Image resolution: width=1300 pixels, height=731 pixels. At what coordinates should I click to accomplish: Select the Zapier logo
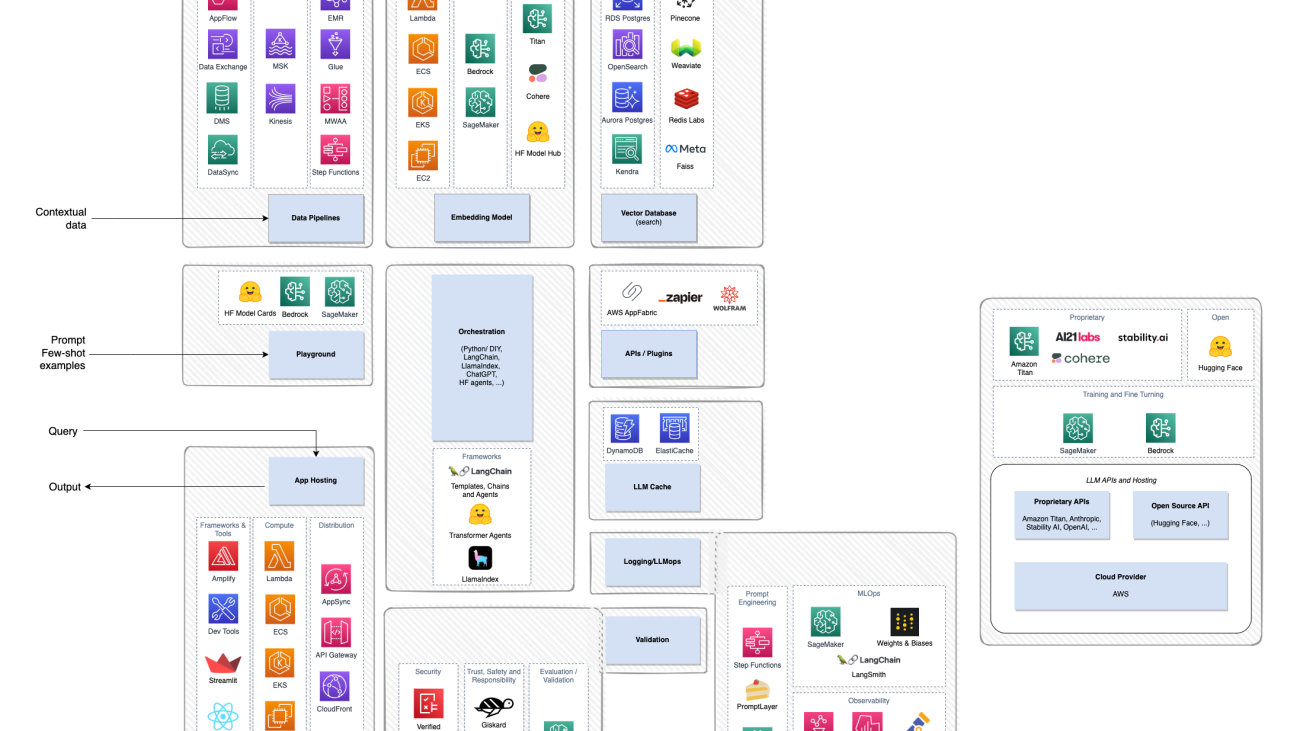(680, 298)
